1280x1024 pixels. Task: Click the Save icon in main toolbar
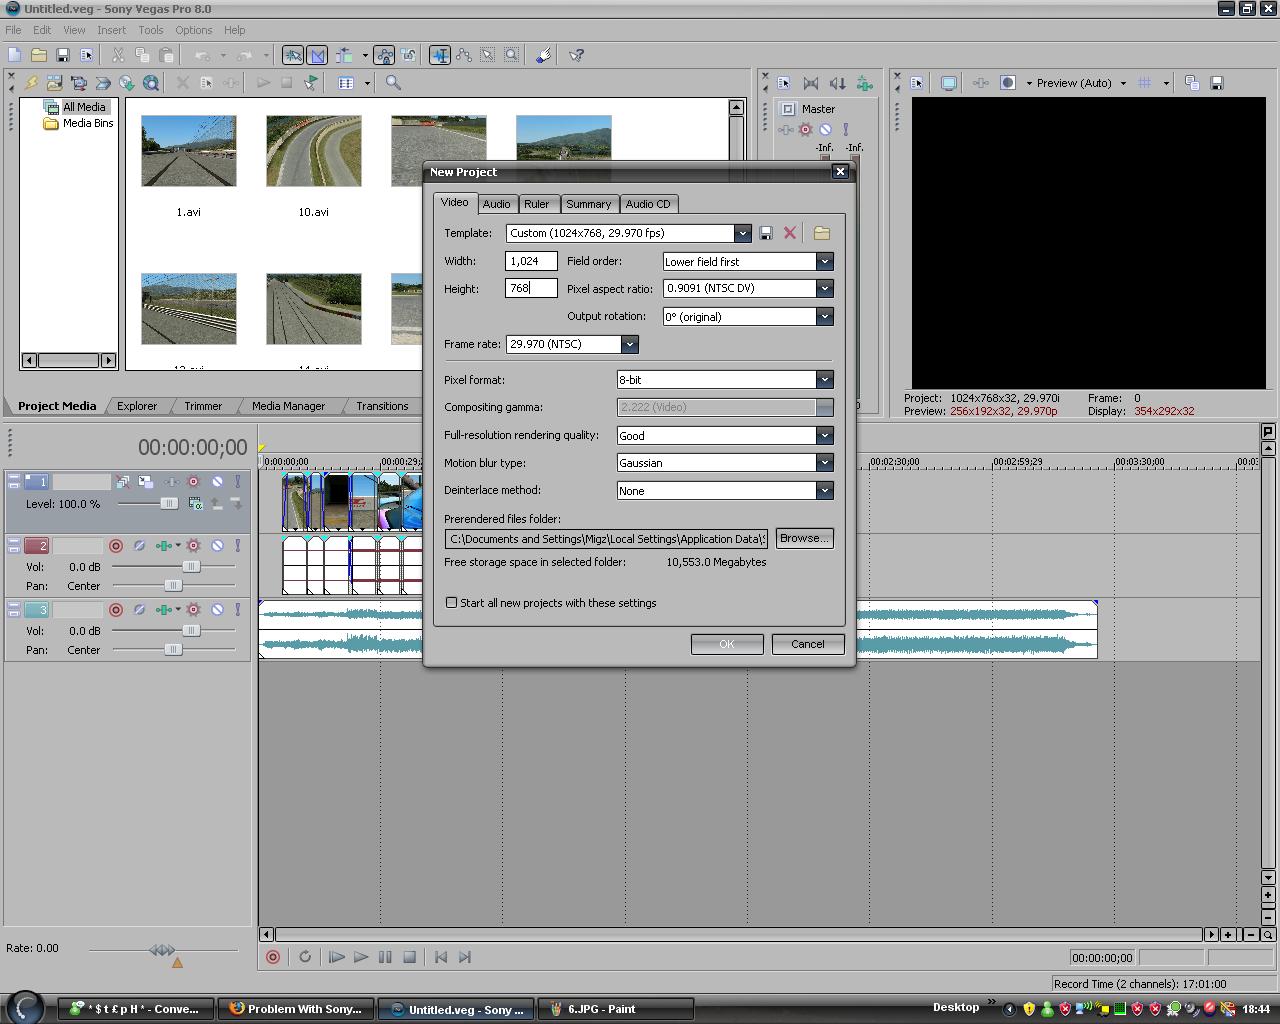(63, 56)
